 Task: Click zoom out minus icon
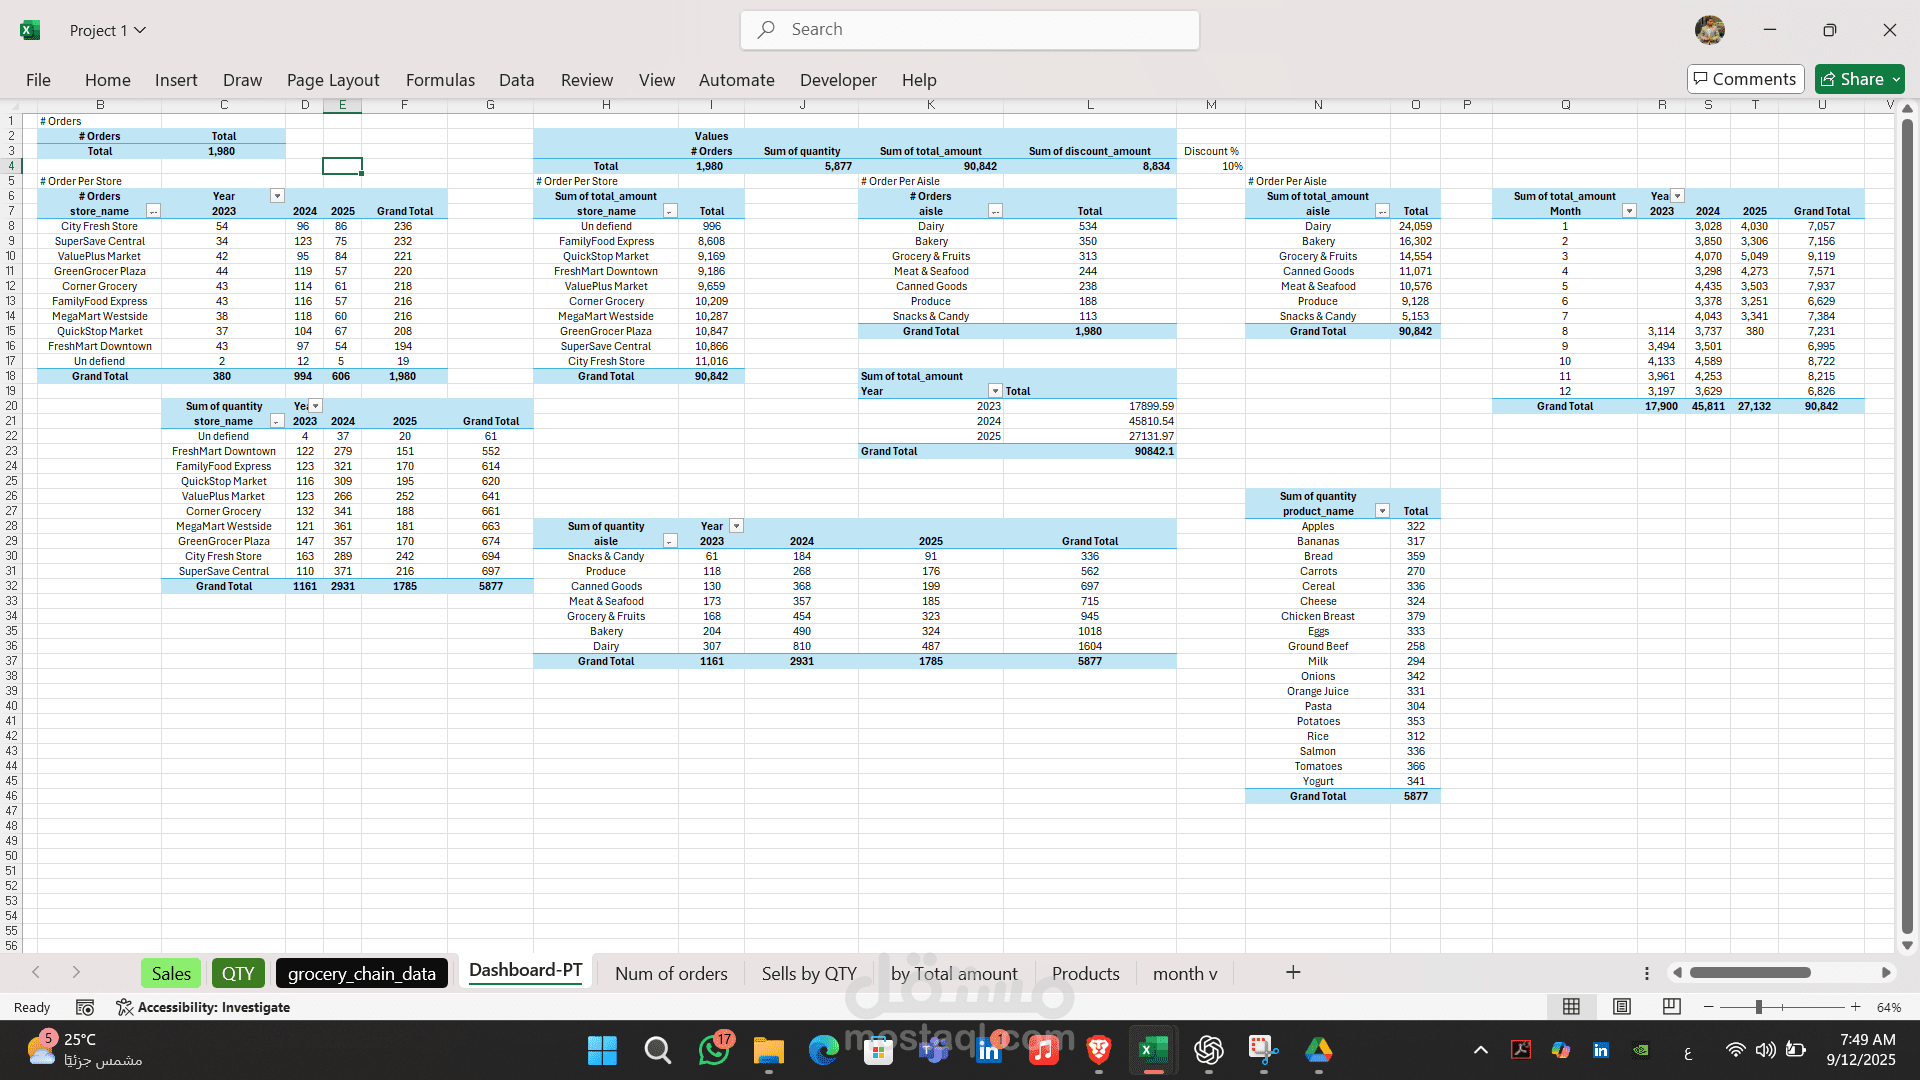[1709, 1007]
